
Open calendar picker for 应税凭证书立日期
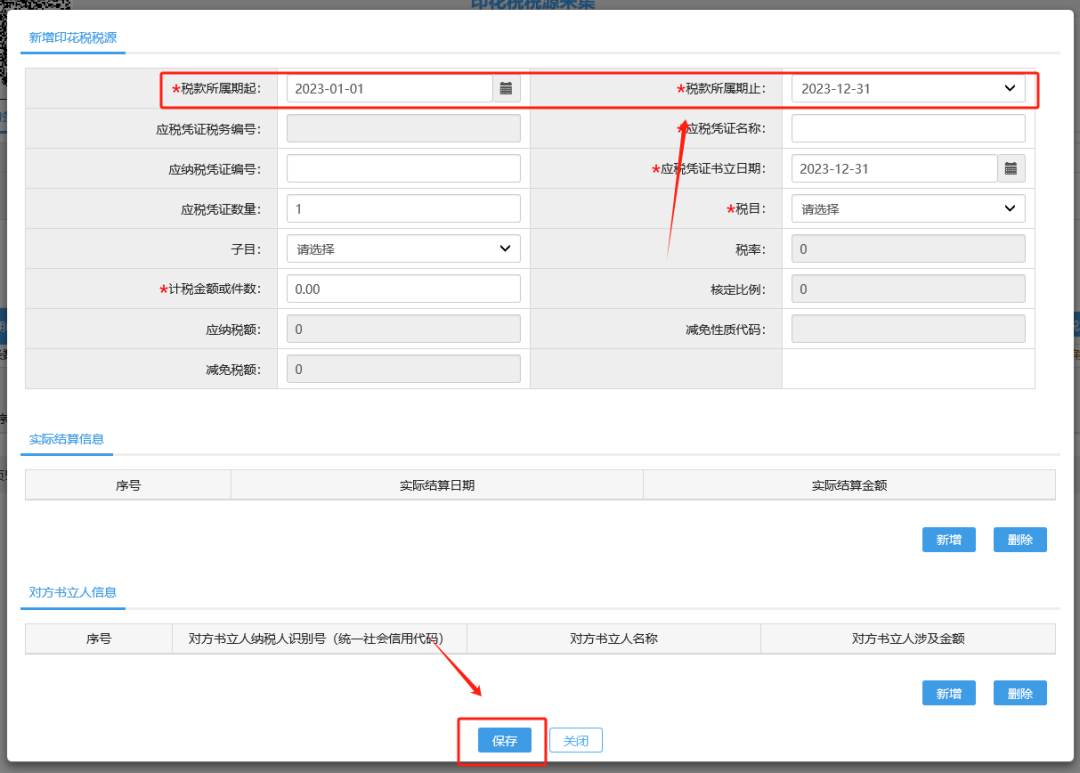1011,169
